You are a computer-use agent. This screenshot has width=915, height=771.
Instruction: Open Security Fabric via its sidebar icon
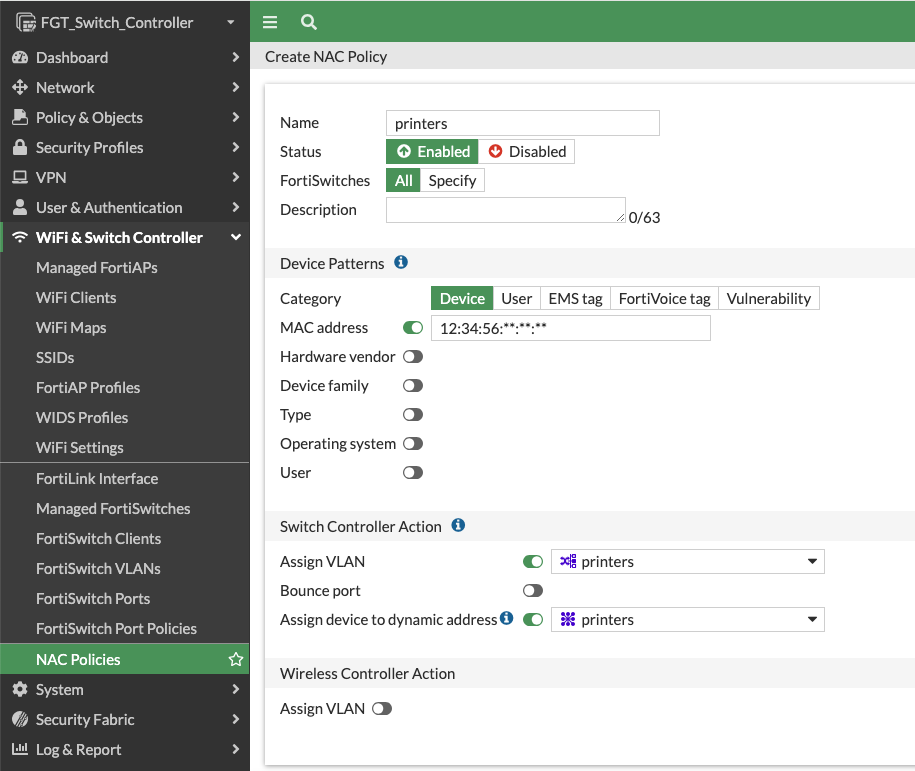point(22,719)
